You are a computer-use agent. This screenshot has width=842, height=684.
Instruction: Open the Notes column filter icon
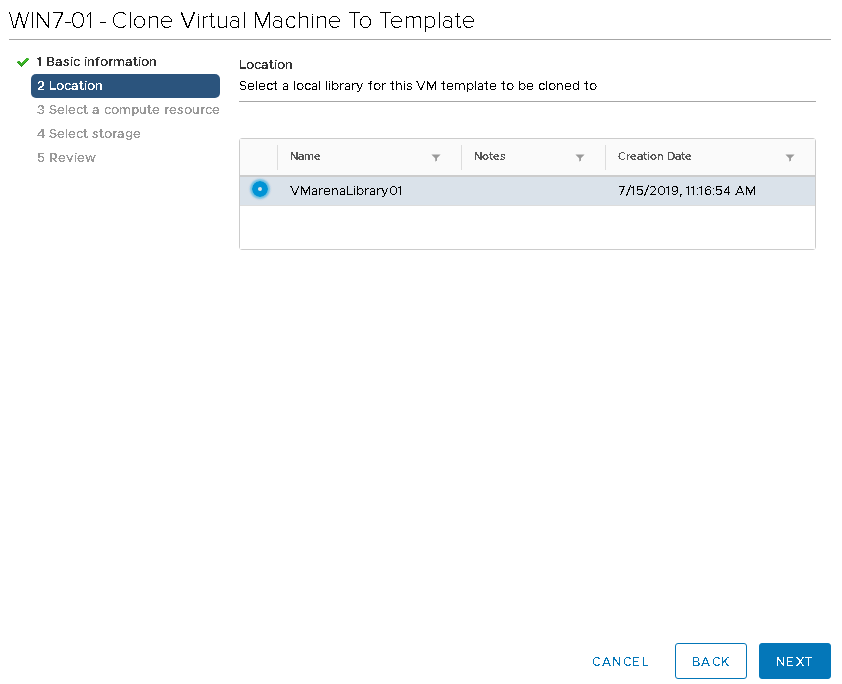click(580, 157)
